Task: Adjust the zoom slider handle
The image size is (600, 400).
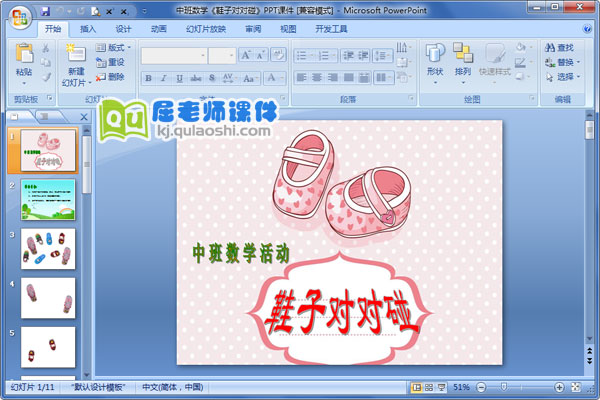Action: coord(504,387)
